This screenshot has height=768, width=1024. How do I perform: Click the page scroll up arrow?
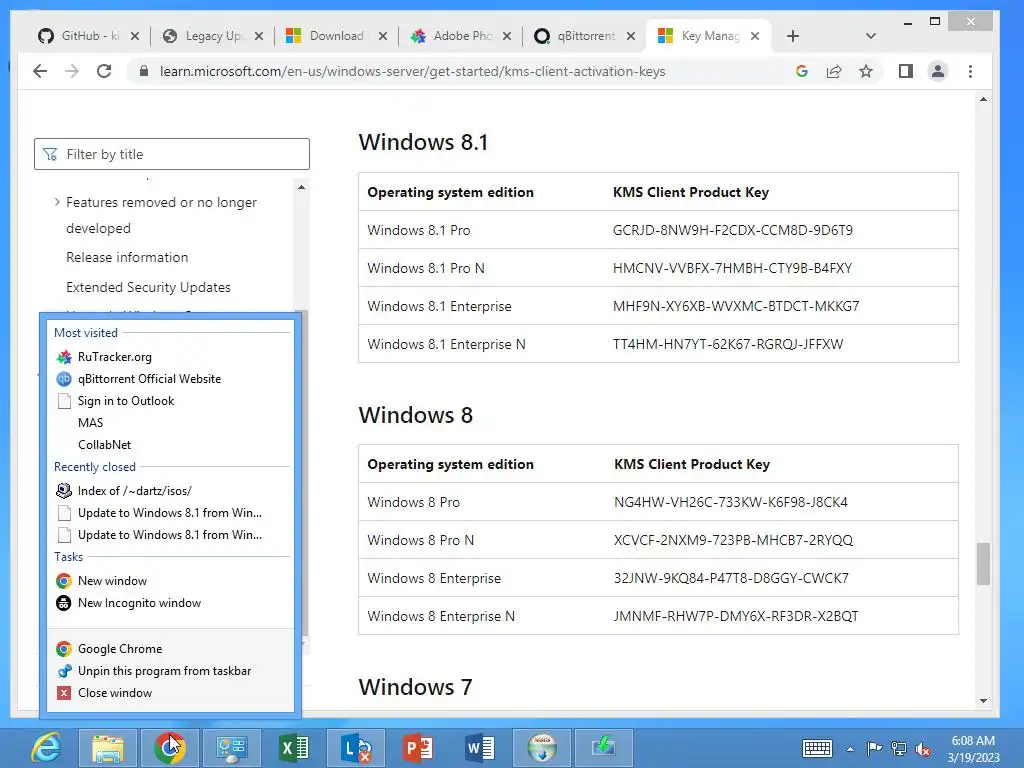[984, 99]
